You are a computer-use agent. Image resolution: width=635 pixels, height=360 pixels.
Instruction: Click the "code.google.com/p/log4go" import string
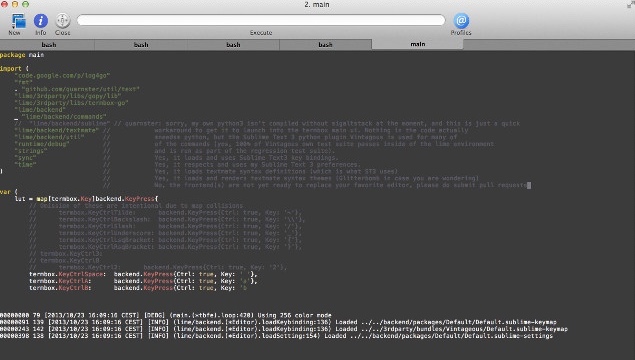tap(62, 75)
